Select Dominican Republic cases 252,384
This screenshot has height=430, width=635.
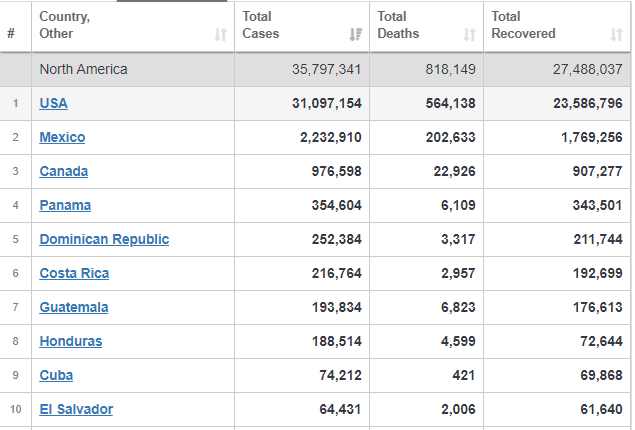[x=337, y=239]
